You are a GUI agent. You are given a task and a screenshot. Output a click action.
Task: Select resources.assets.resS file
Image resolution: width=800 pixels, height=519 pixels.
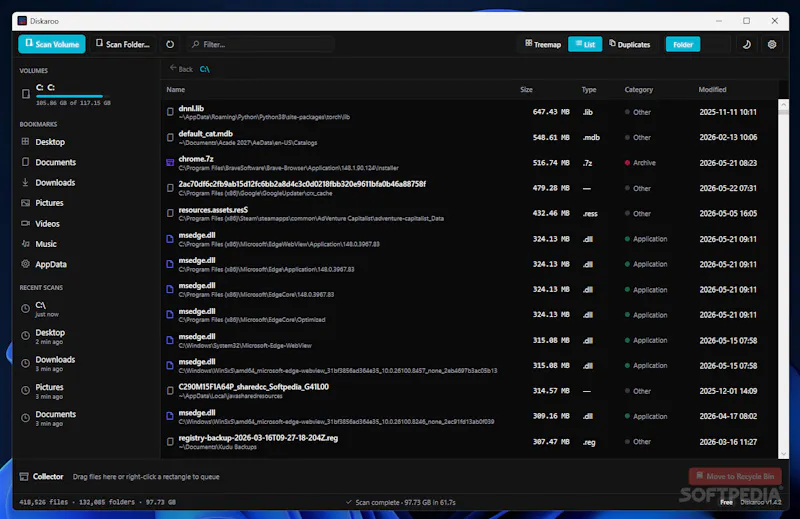(469, 214)
